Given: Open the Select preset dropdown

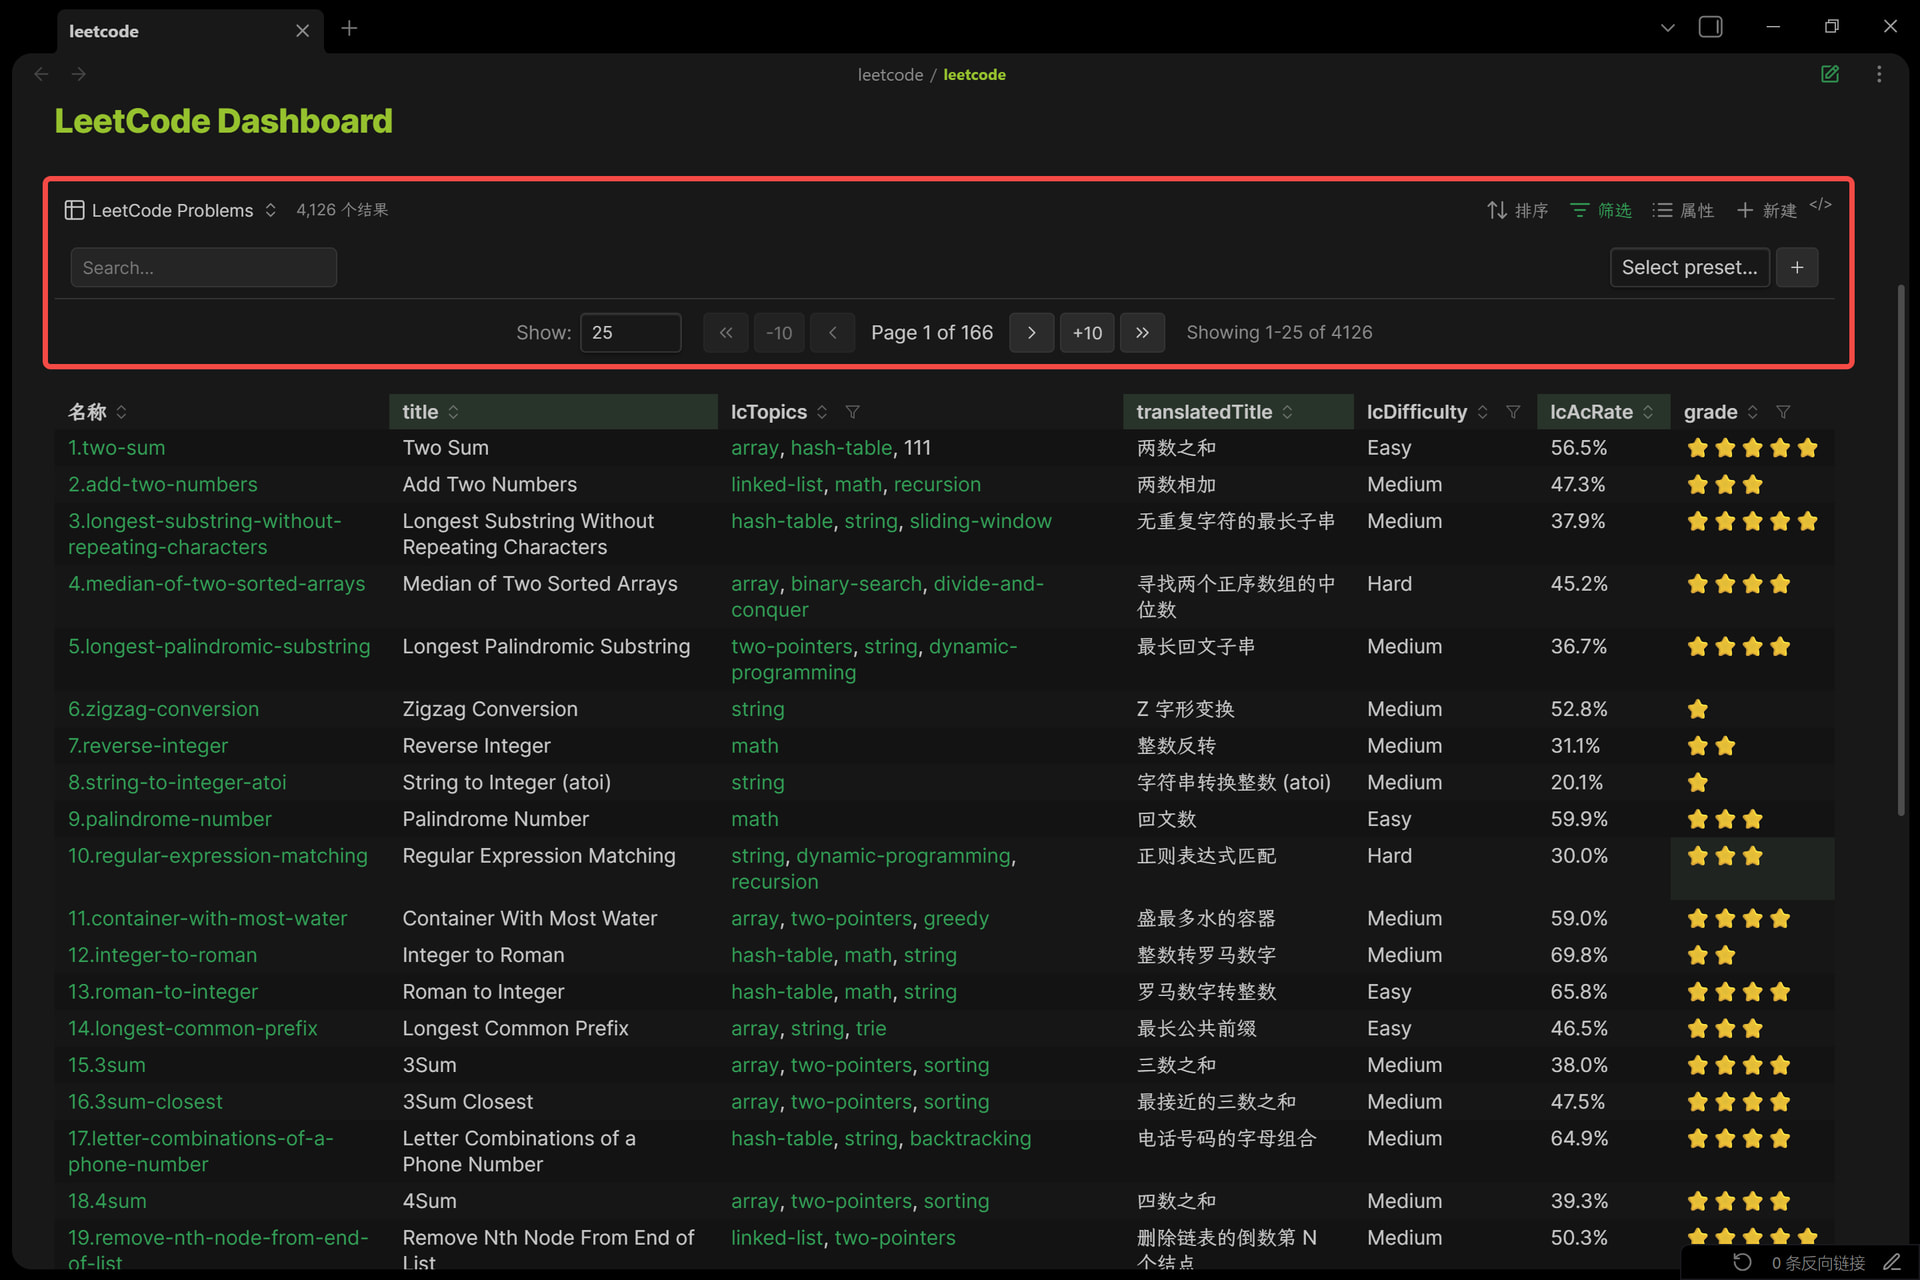Looking at the screenshot, I should pos(1689,267).
